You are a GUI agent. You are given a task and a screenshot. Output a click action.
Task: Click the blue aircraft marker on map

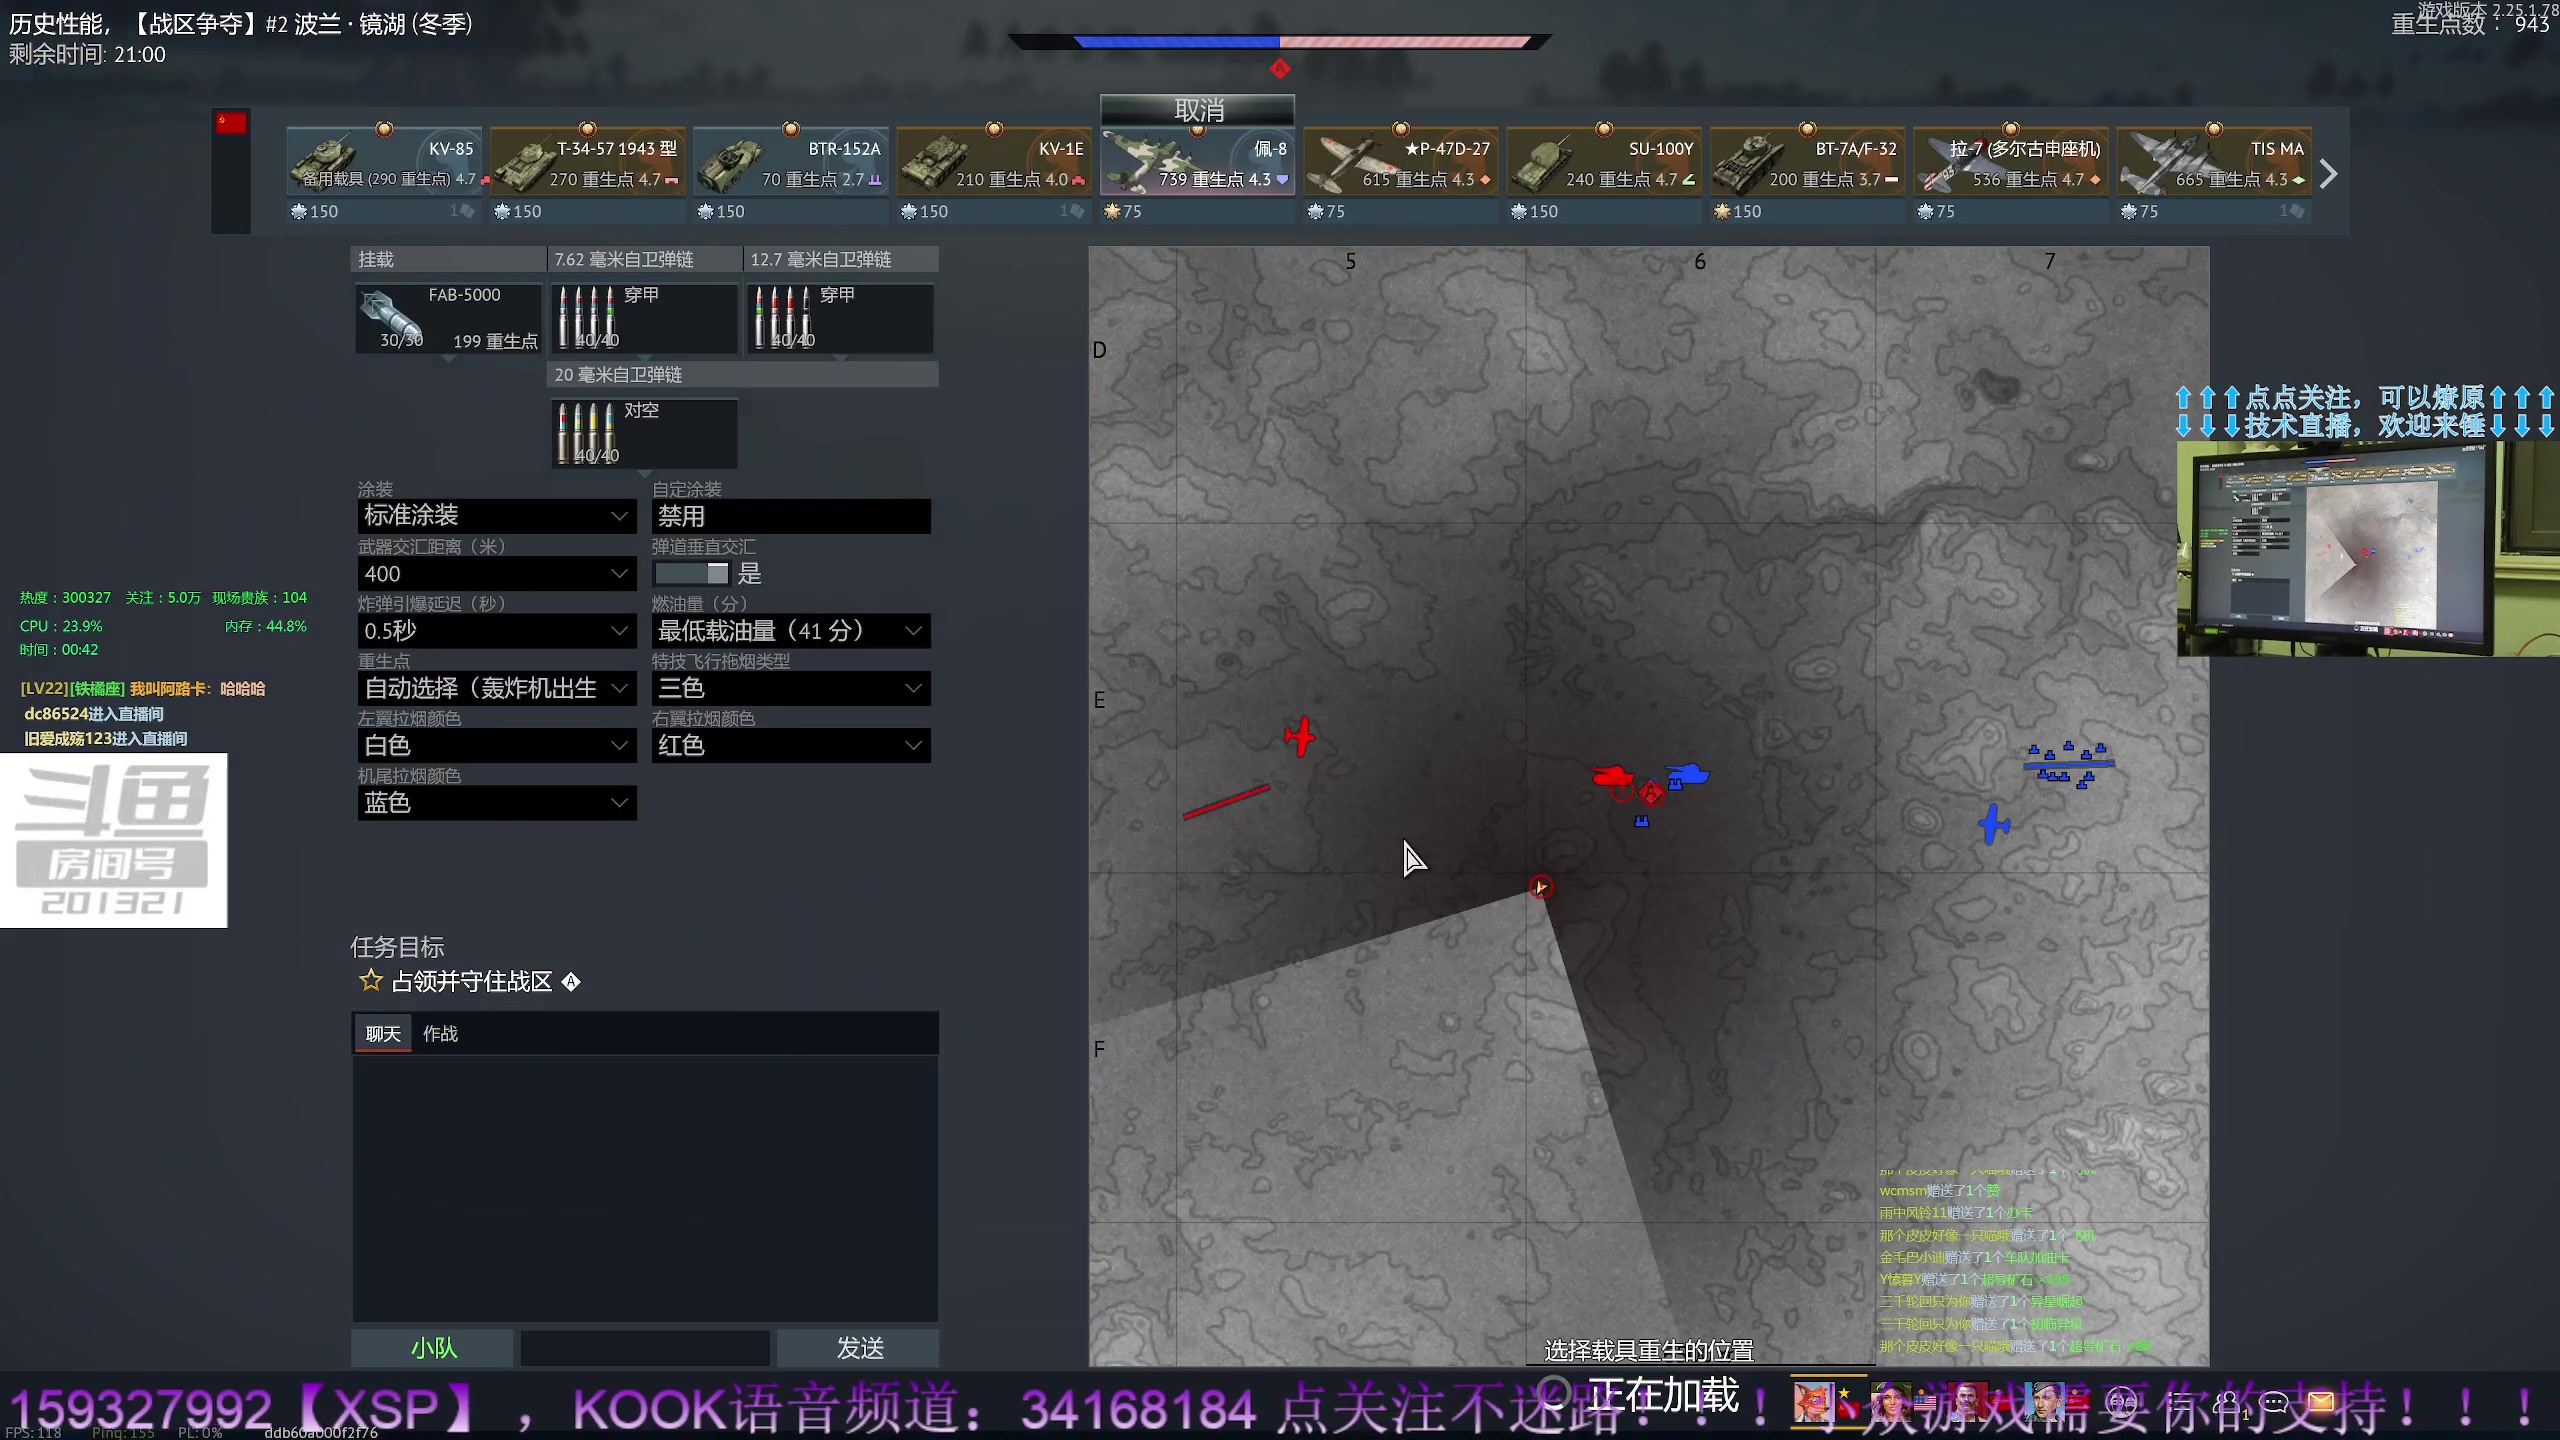click(x=1994, y=825)
